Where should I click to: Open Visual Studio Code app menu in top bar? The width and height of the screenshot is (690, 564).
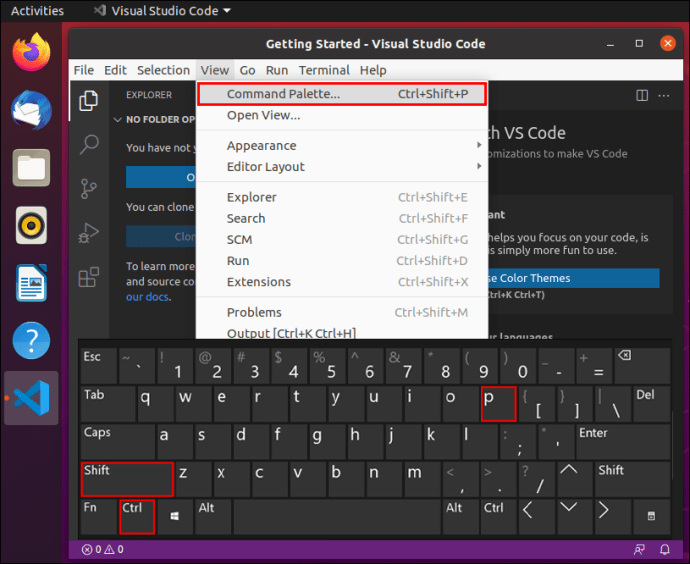tap(163, 11)
